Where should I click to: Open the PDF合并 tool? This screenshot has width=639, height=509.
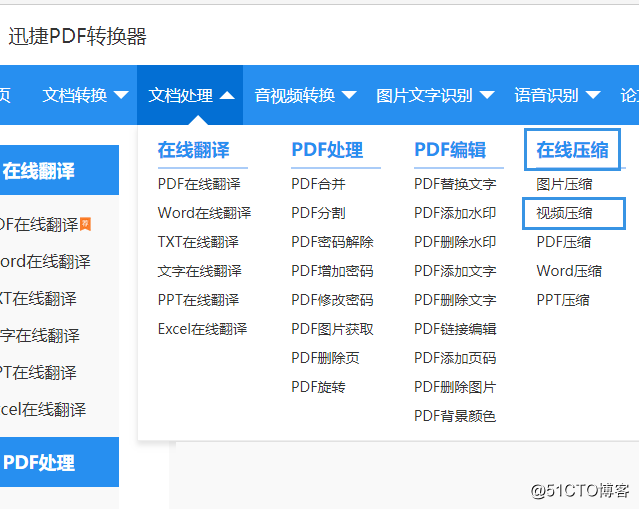tap(318, 184)
